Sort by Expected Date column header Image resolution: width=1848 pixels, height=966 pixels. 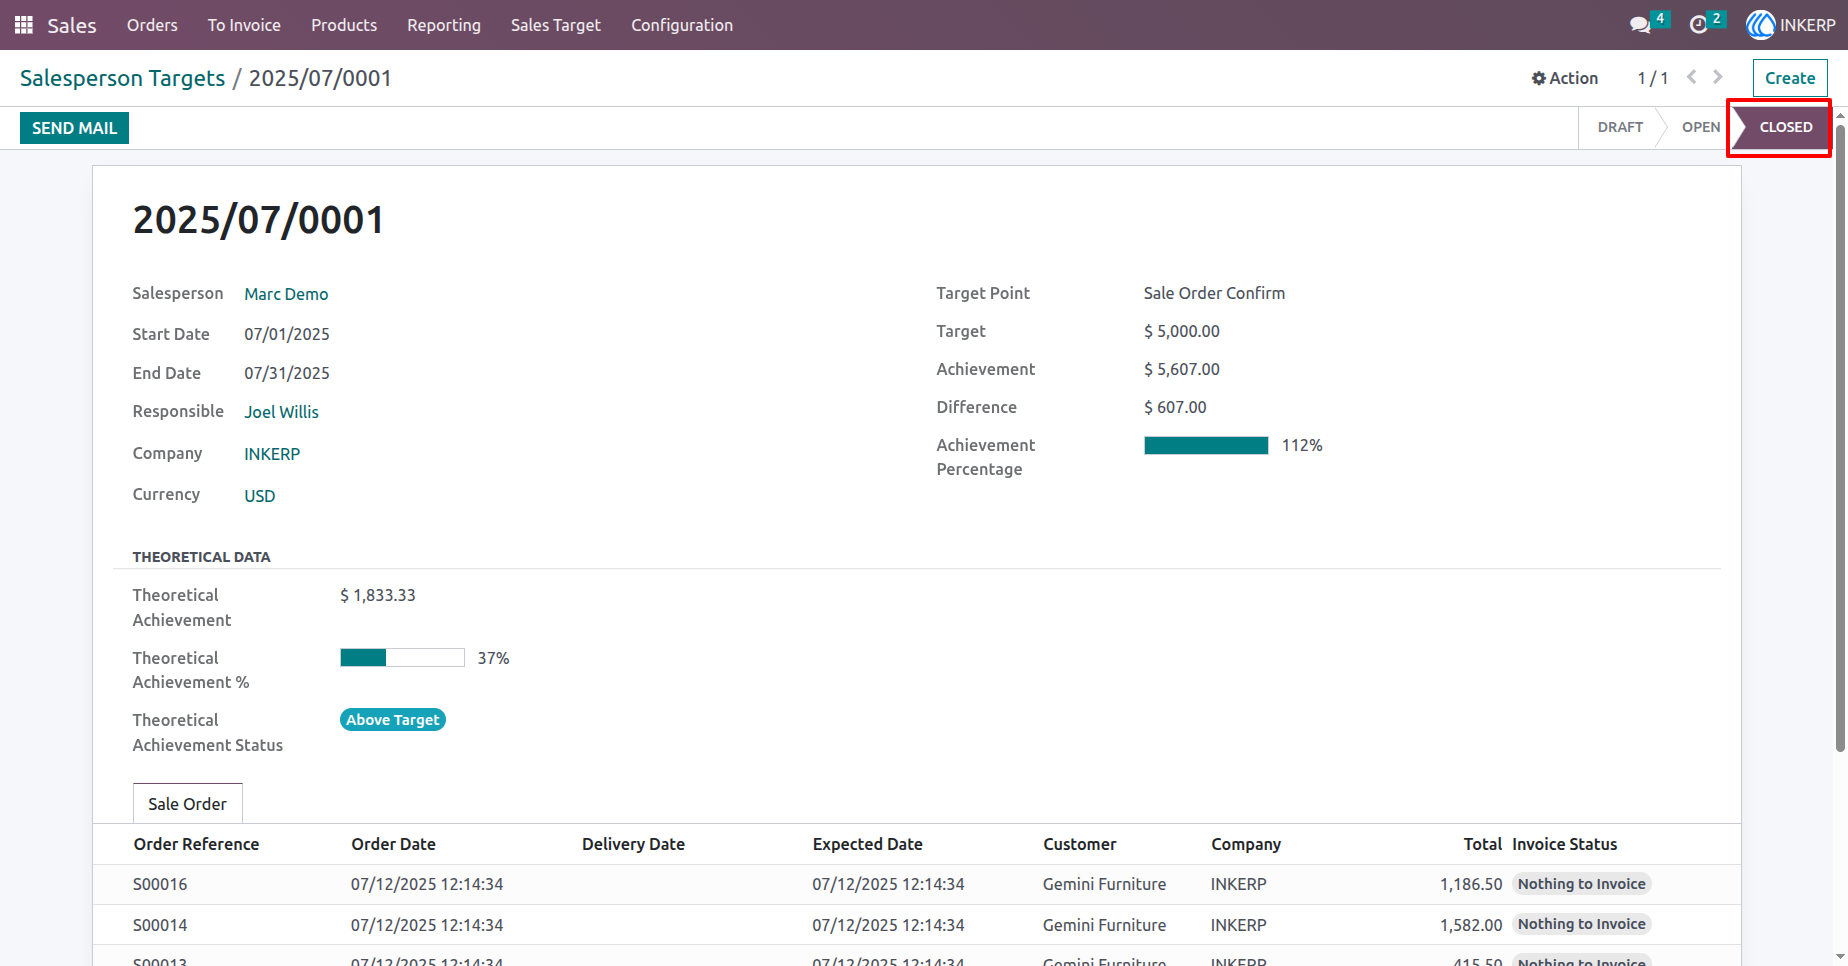pyautogui.click(x=868, y=844)
